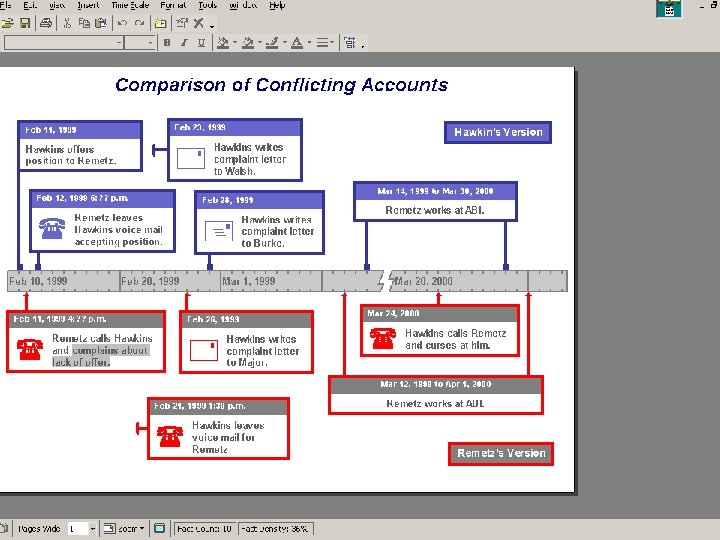The height and width of the screenshot is (540, 720).
Task: Click Mar 1, 1999 on the time scale
Action: pos(249,281)
